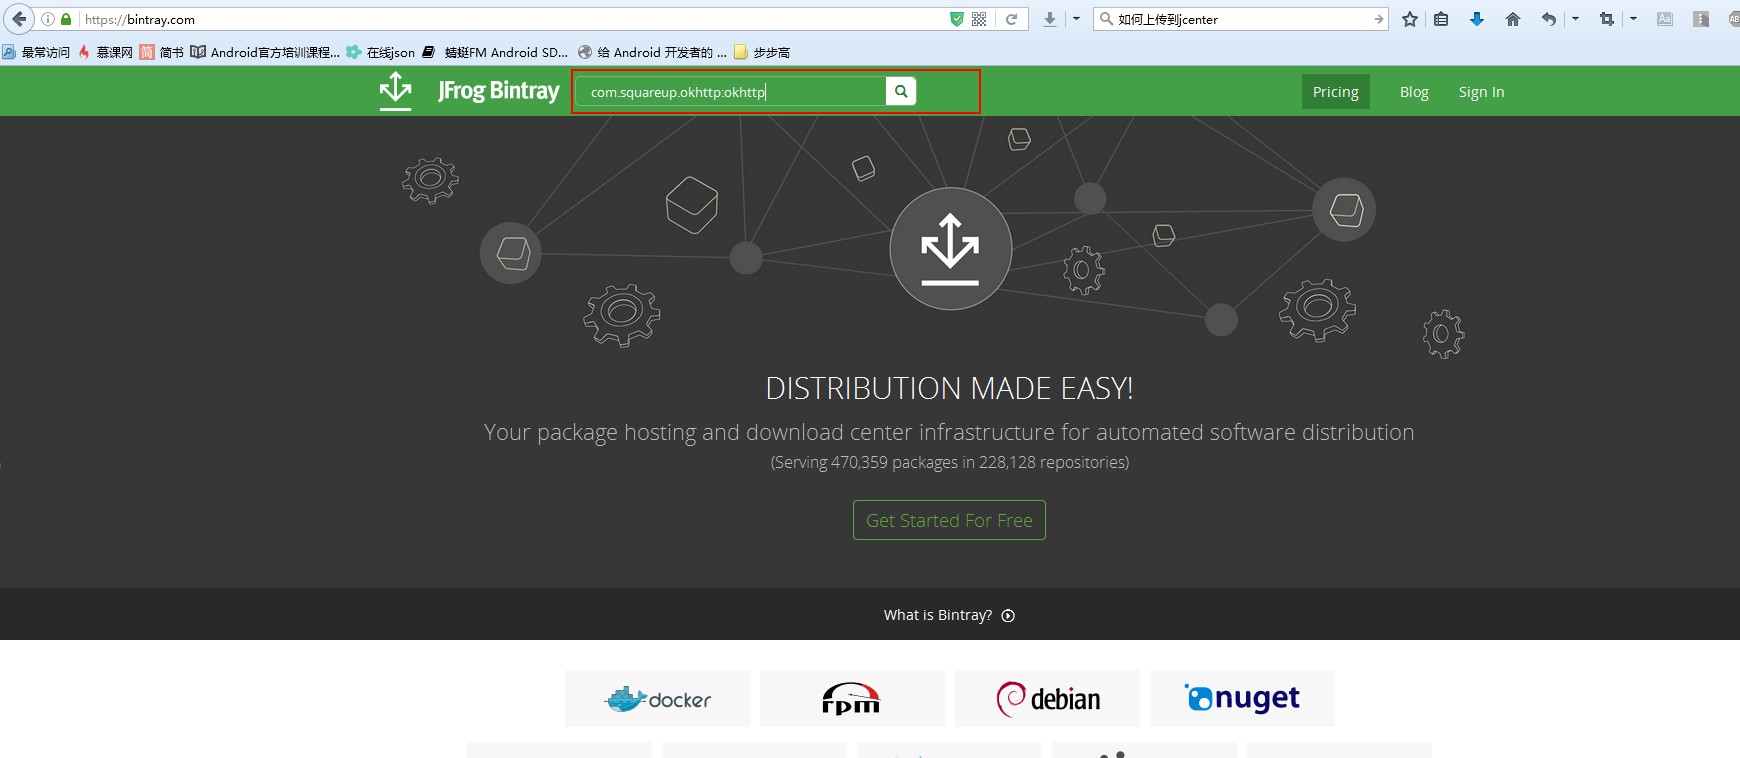1740x758 pixels.
Task: Click Sign In in the header
Action: coord(1481,92)
